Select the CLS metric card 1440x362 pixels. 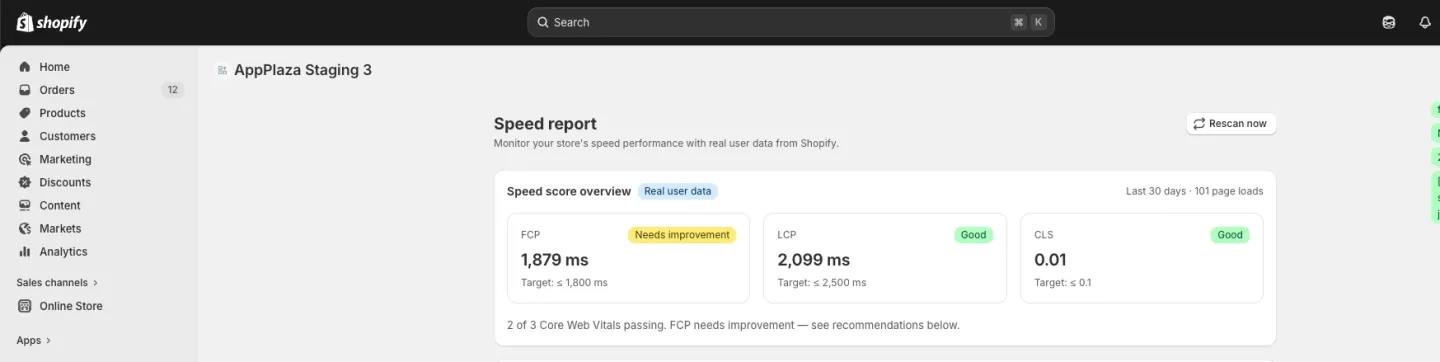[1142, 258]
